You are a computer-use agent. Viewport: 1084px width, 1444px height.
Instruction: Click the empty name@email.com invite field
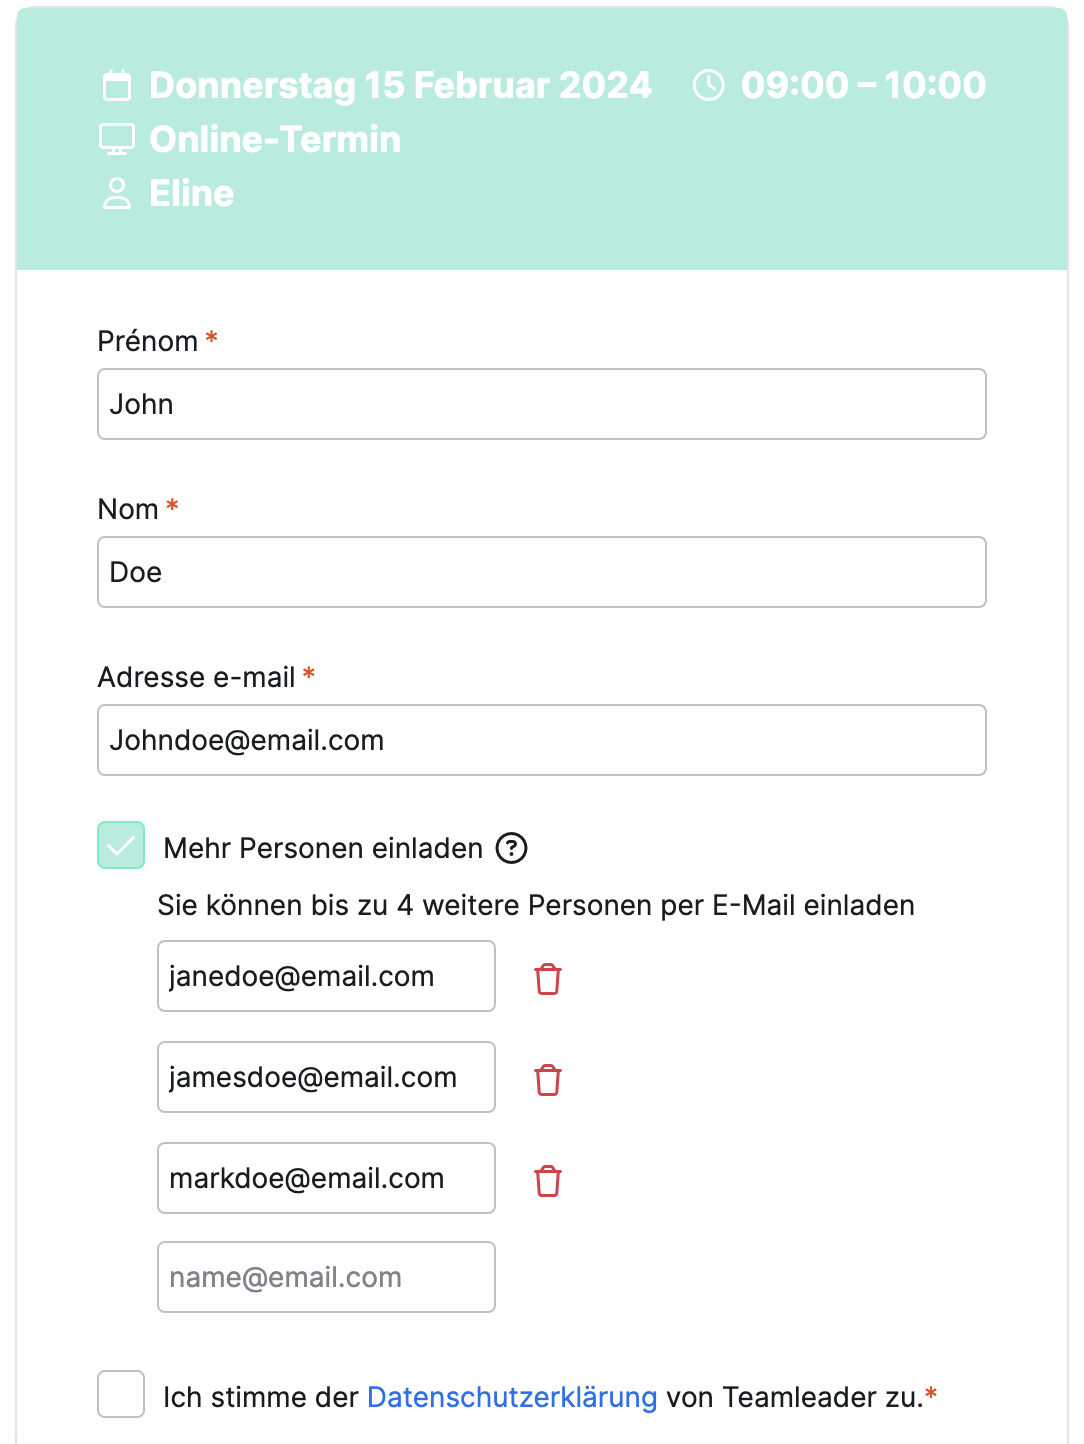(x=326, y=1277)
